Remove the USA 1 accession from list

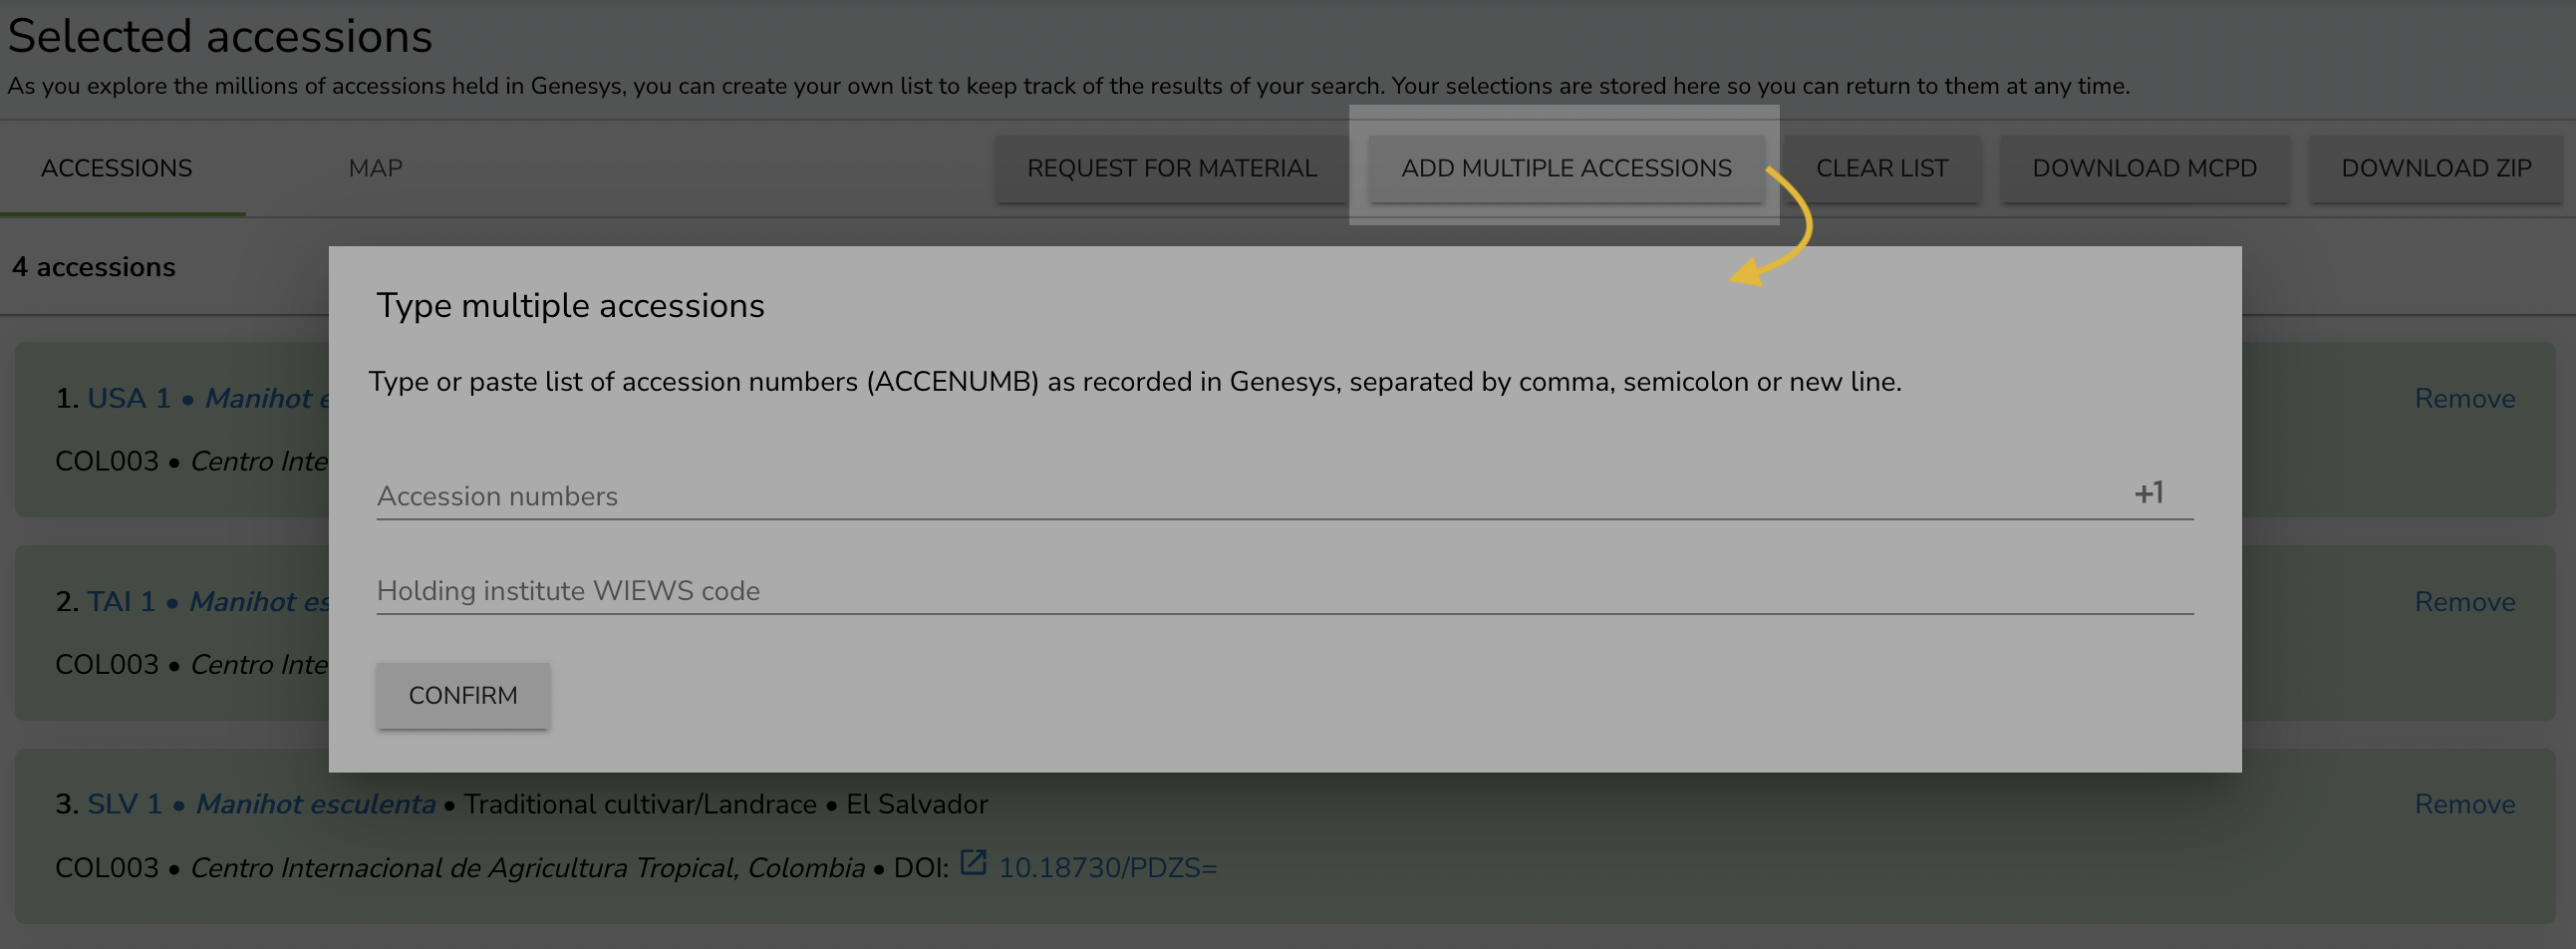click(2463, 398)
